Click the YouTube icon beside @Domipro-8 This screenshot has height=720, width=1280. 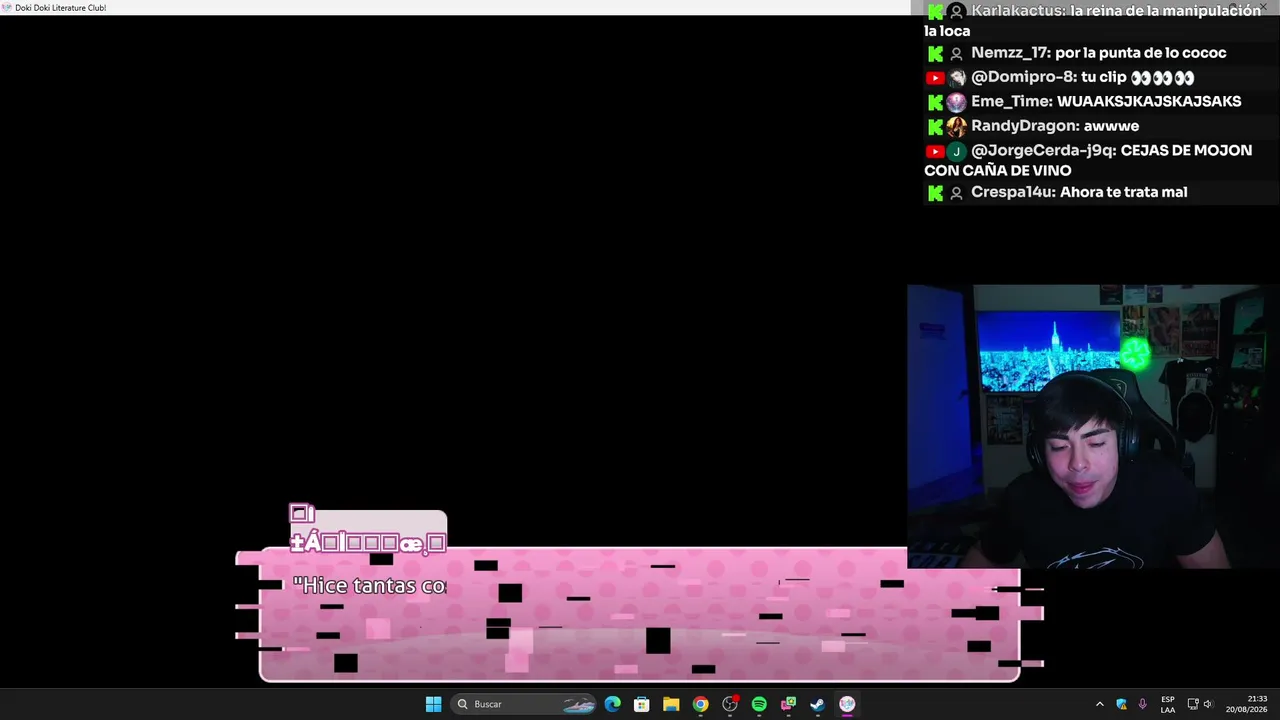pos(935,78)
